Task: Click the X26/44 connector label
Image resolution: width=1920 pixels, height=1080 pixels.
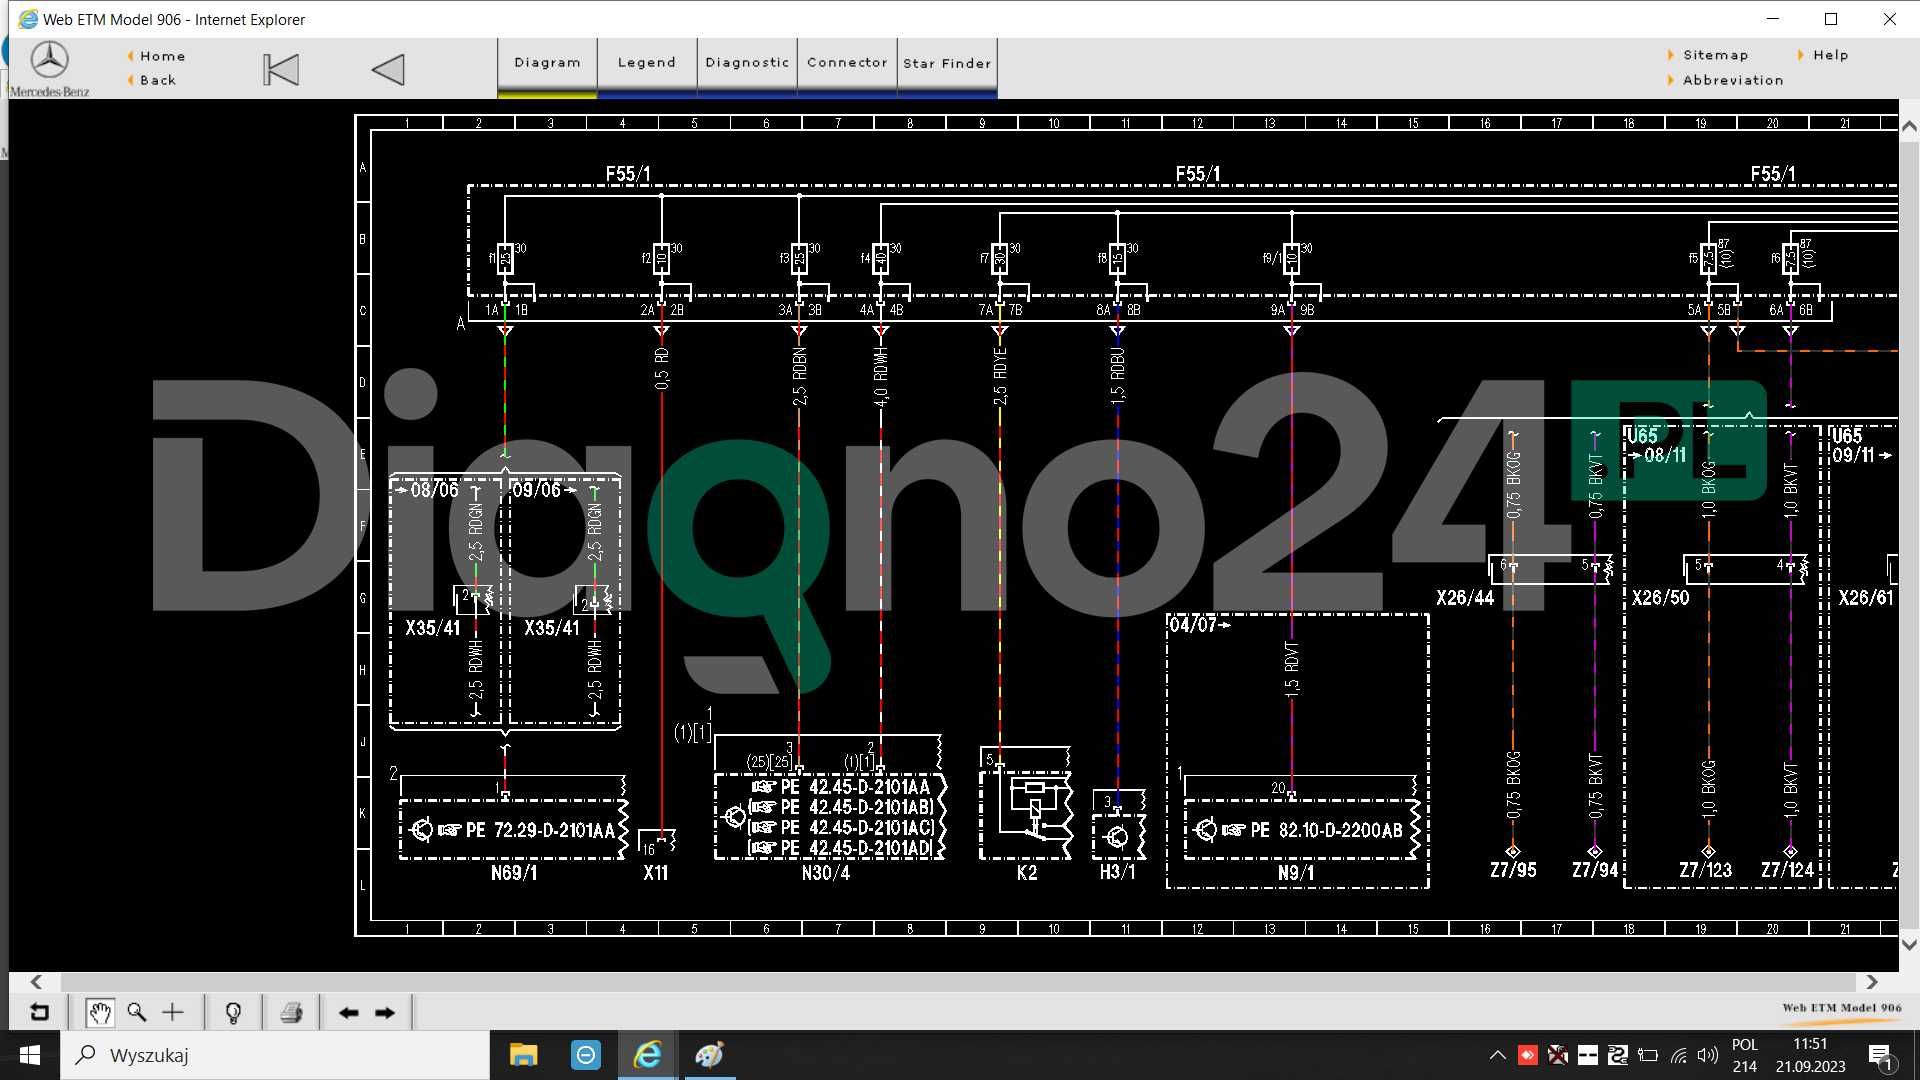Action: pos(1465,598)
